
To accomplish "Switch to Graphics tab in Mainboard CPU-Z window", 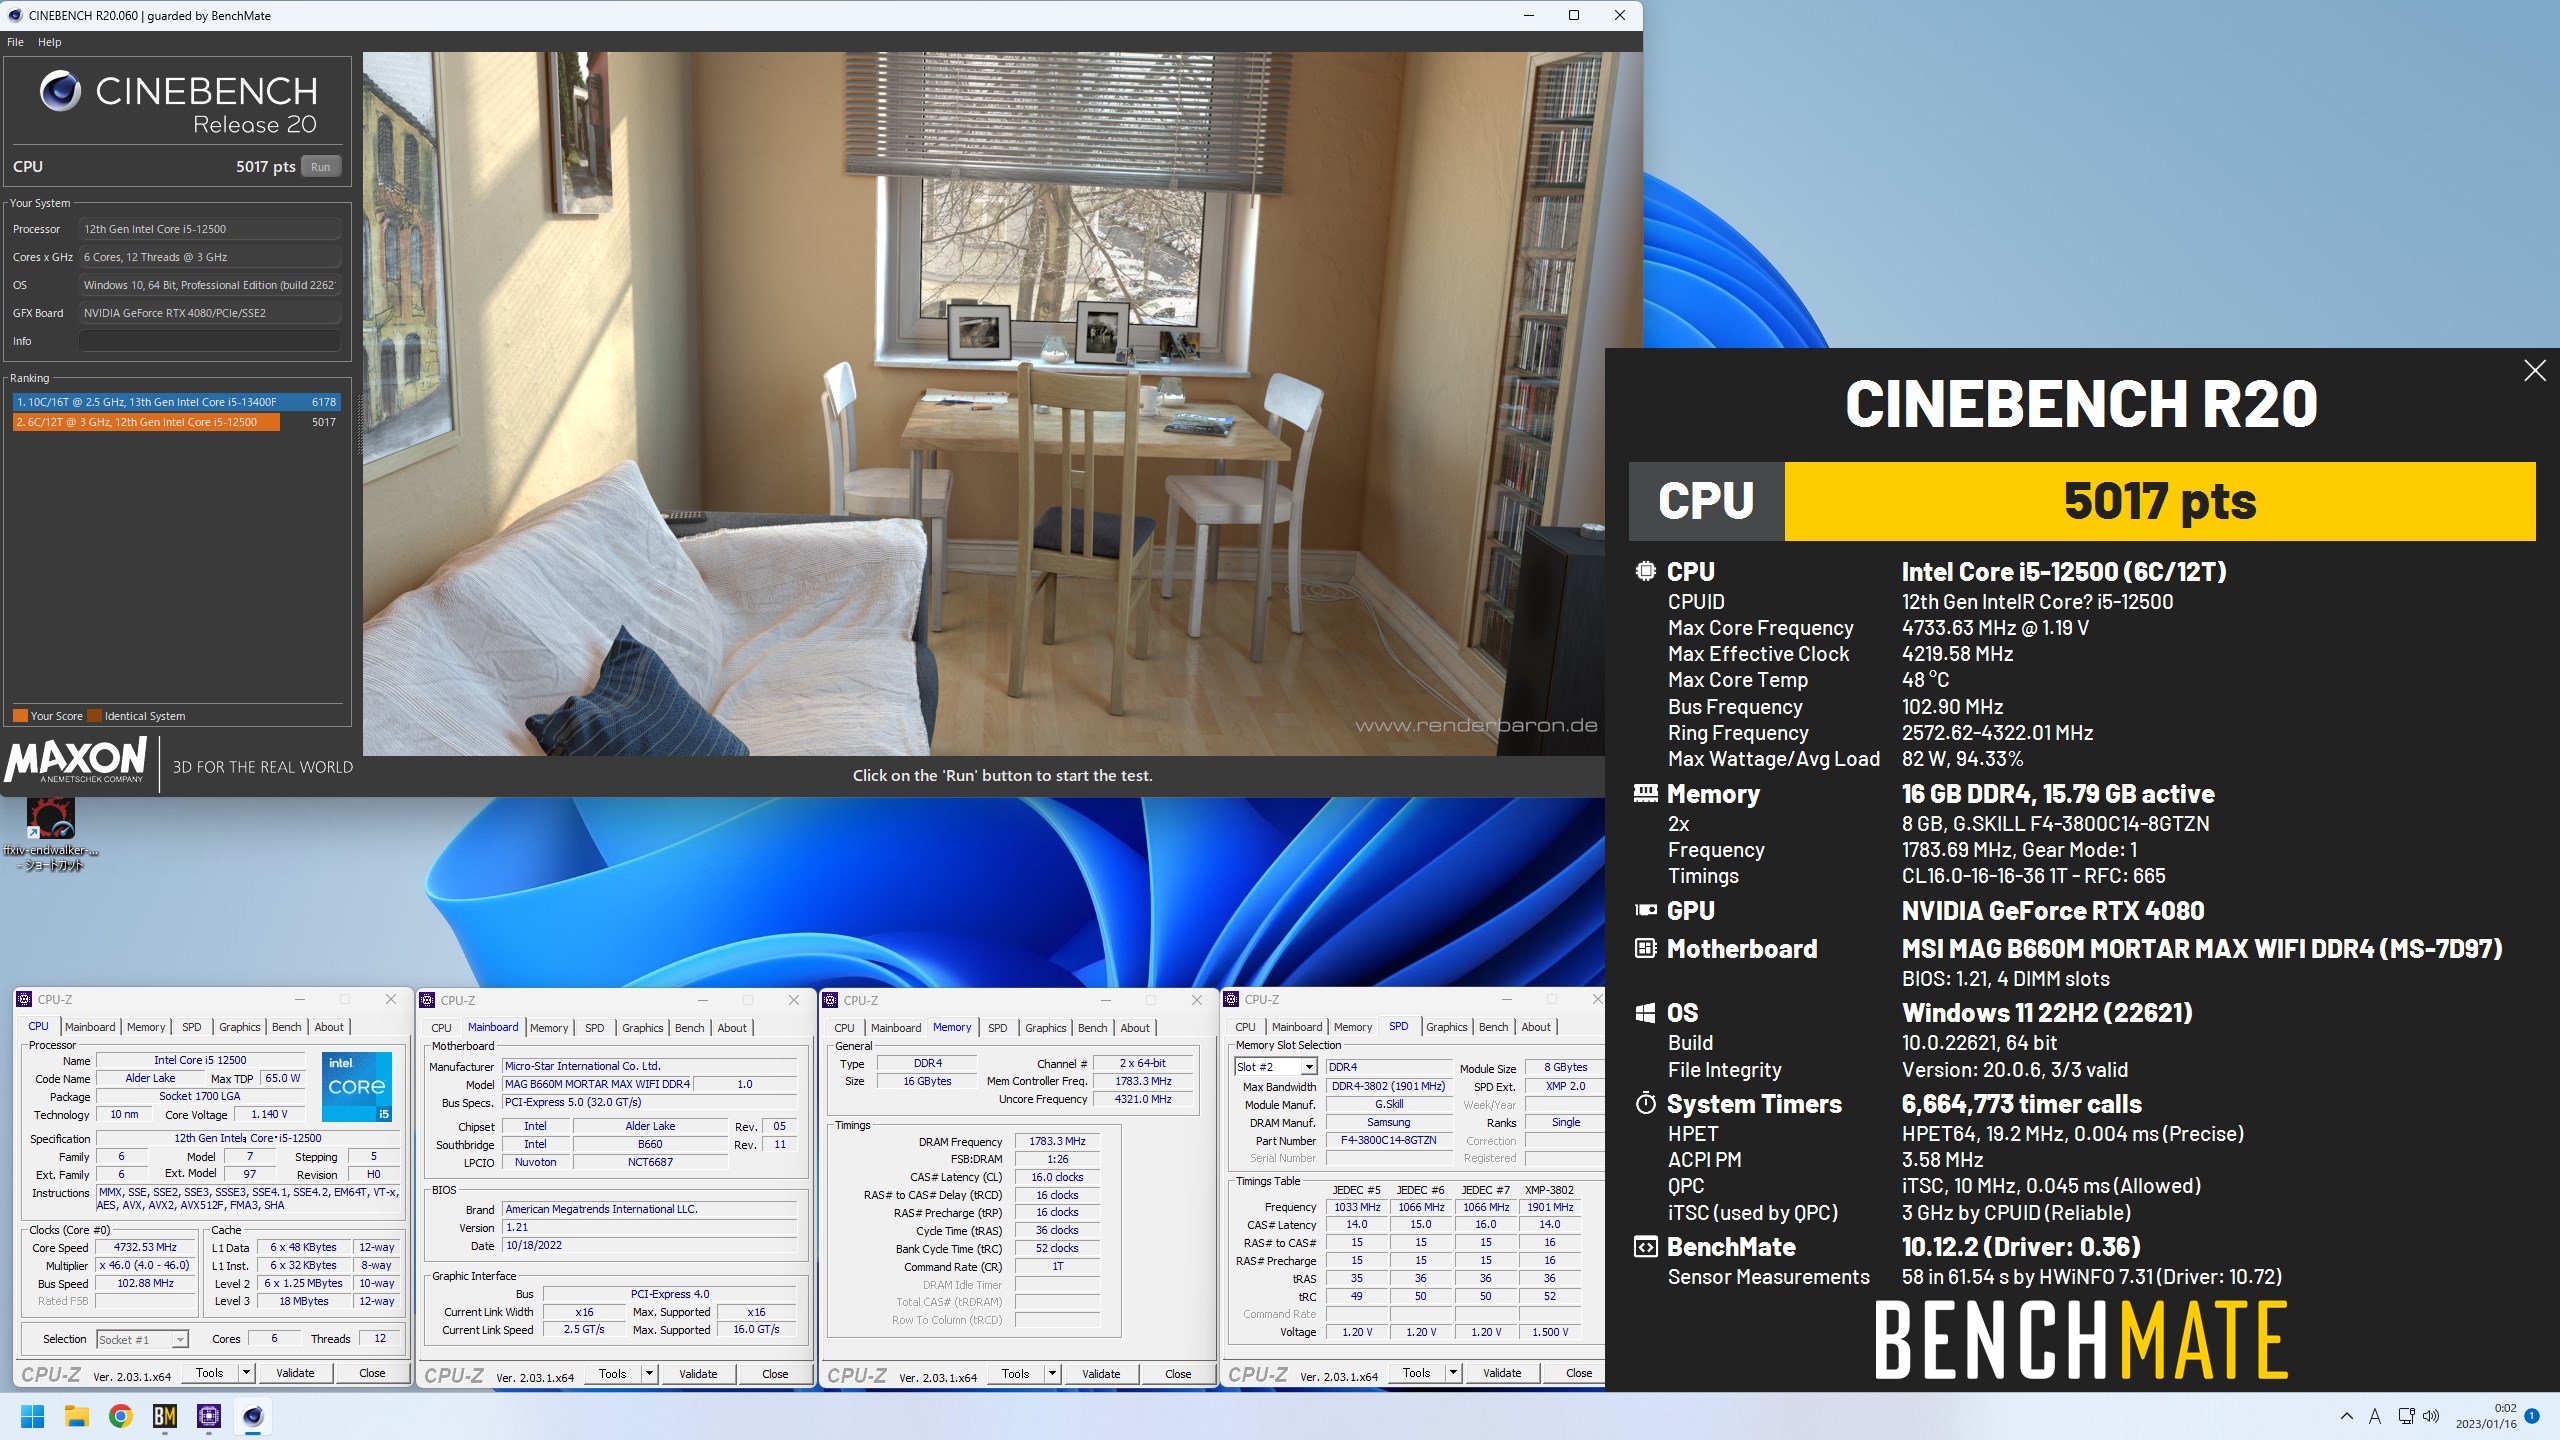I will point(643,1028).
